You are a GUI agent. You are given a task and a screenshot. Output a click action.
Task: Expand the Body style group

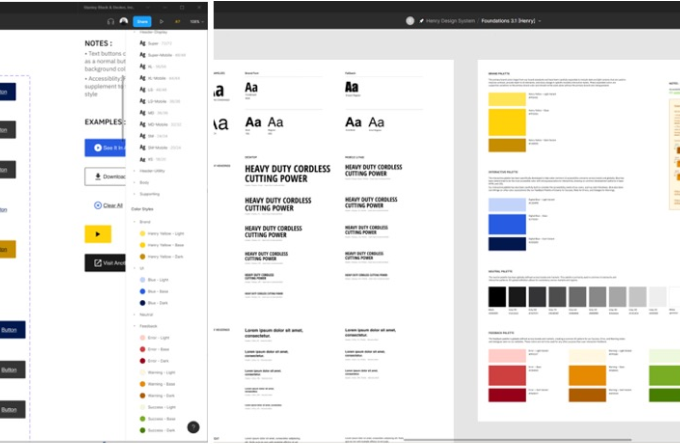[x=144, y=183]
